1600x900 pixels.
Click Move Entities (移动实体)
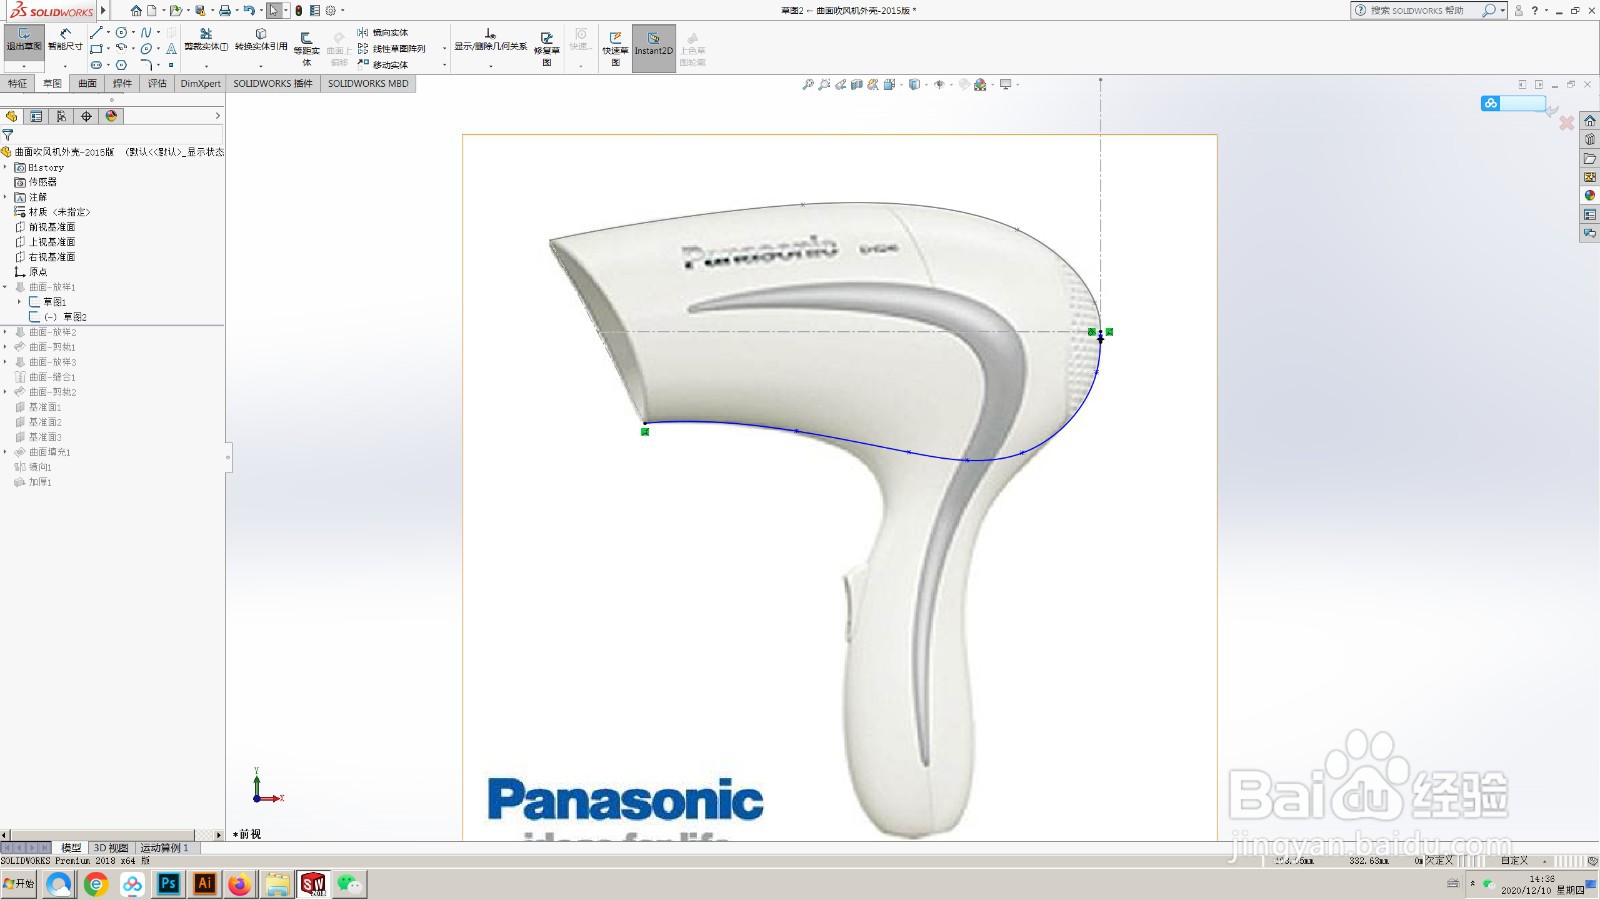pos(383,64)
